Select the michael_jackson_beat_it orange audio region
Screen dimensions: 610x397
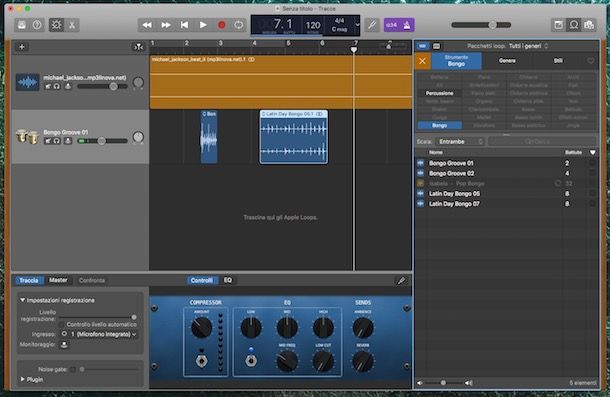click(281, 82)
